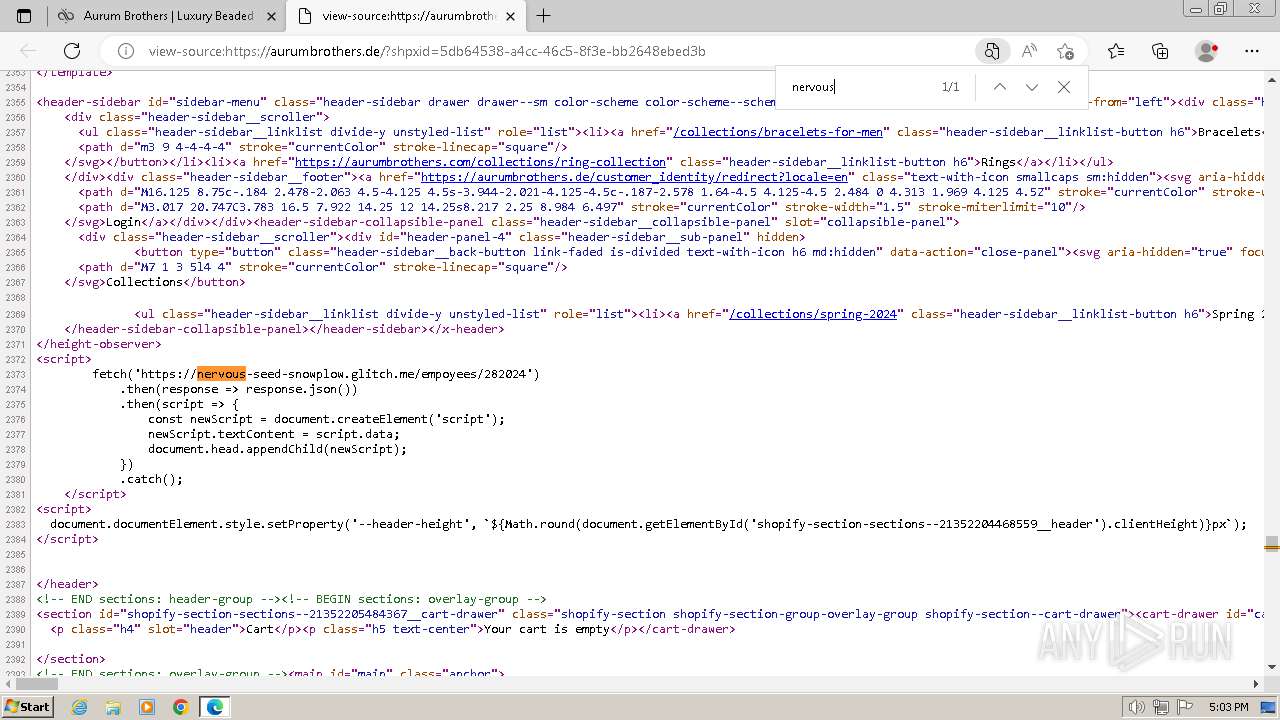Add this page to favorites
The height and width of the screenshot is (720, 1280).
click(x=1065, y=51)
